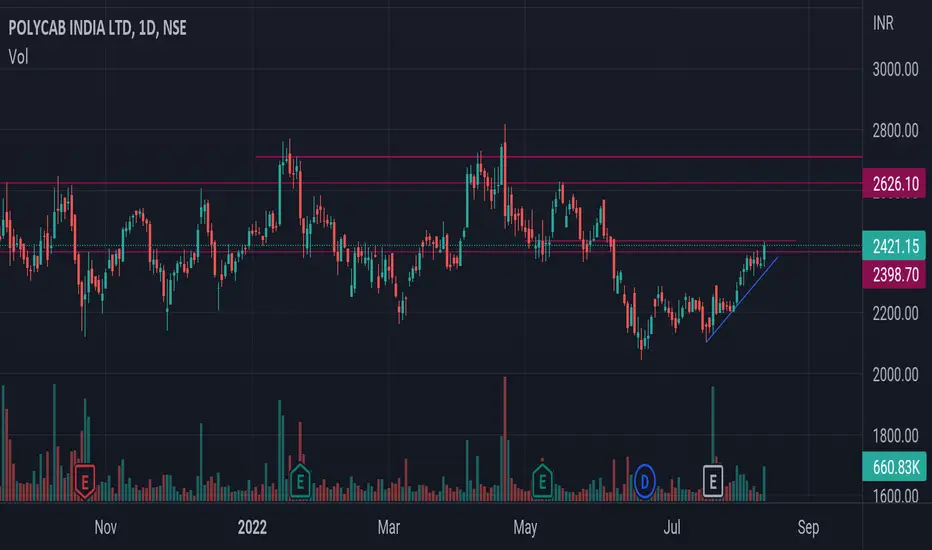Click the 2800.00 price axis value
The height and width of the screenshot is (550, 932).
895,131
